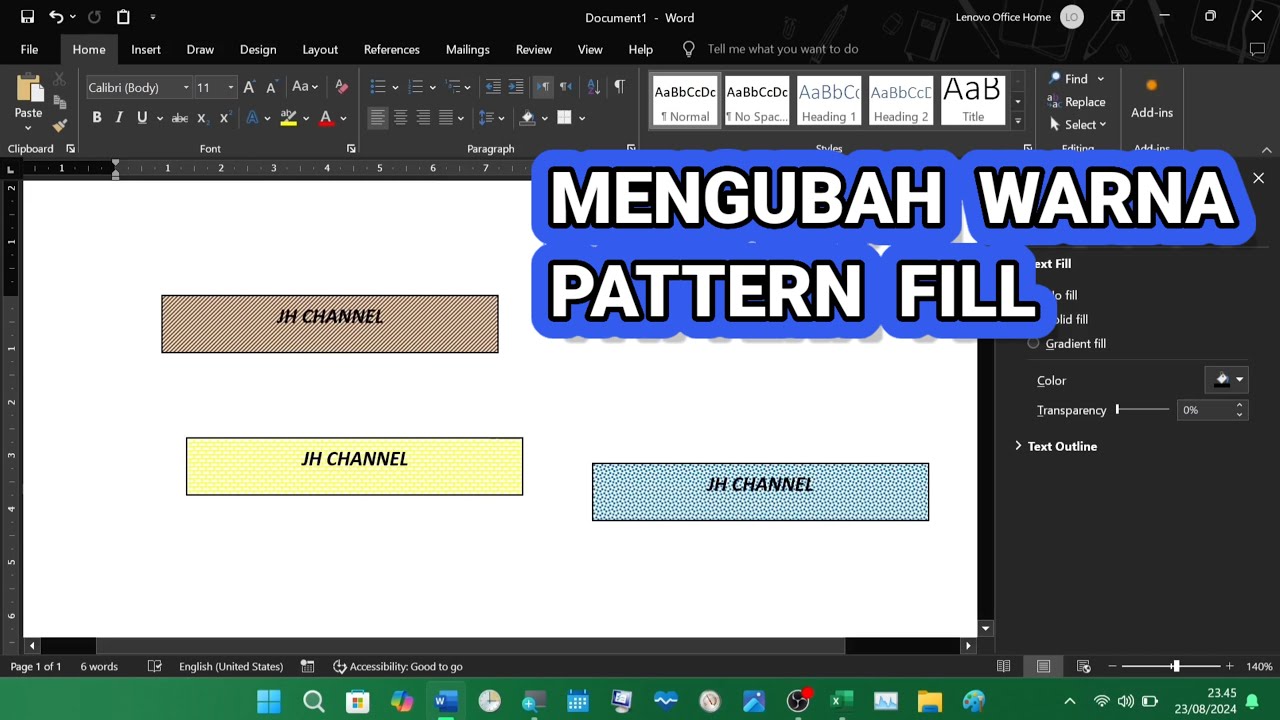Click the Transparency 0% value field
1280x720 pixels.
(1203, 410)
